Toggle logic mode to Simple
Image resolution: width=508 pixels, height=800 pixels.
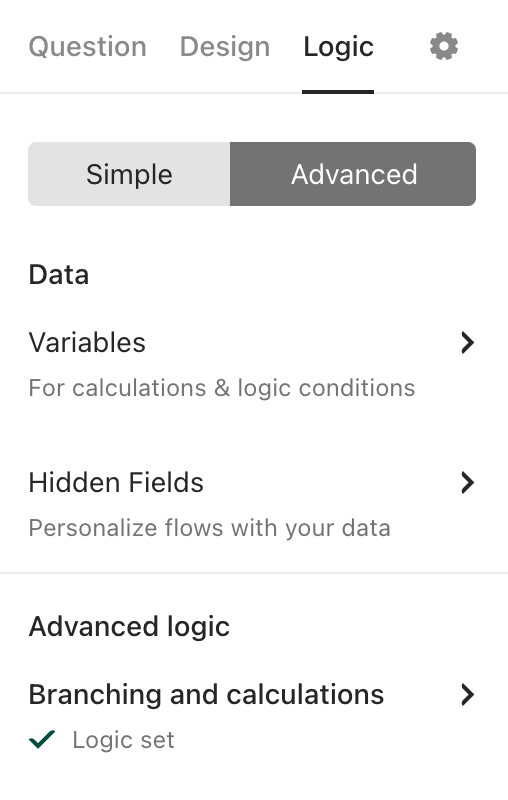click(129, 174)
